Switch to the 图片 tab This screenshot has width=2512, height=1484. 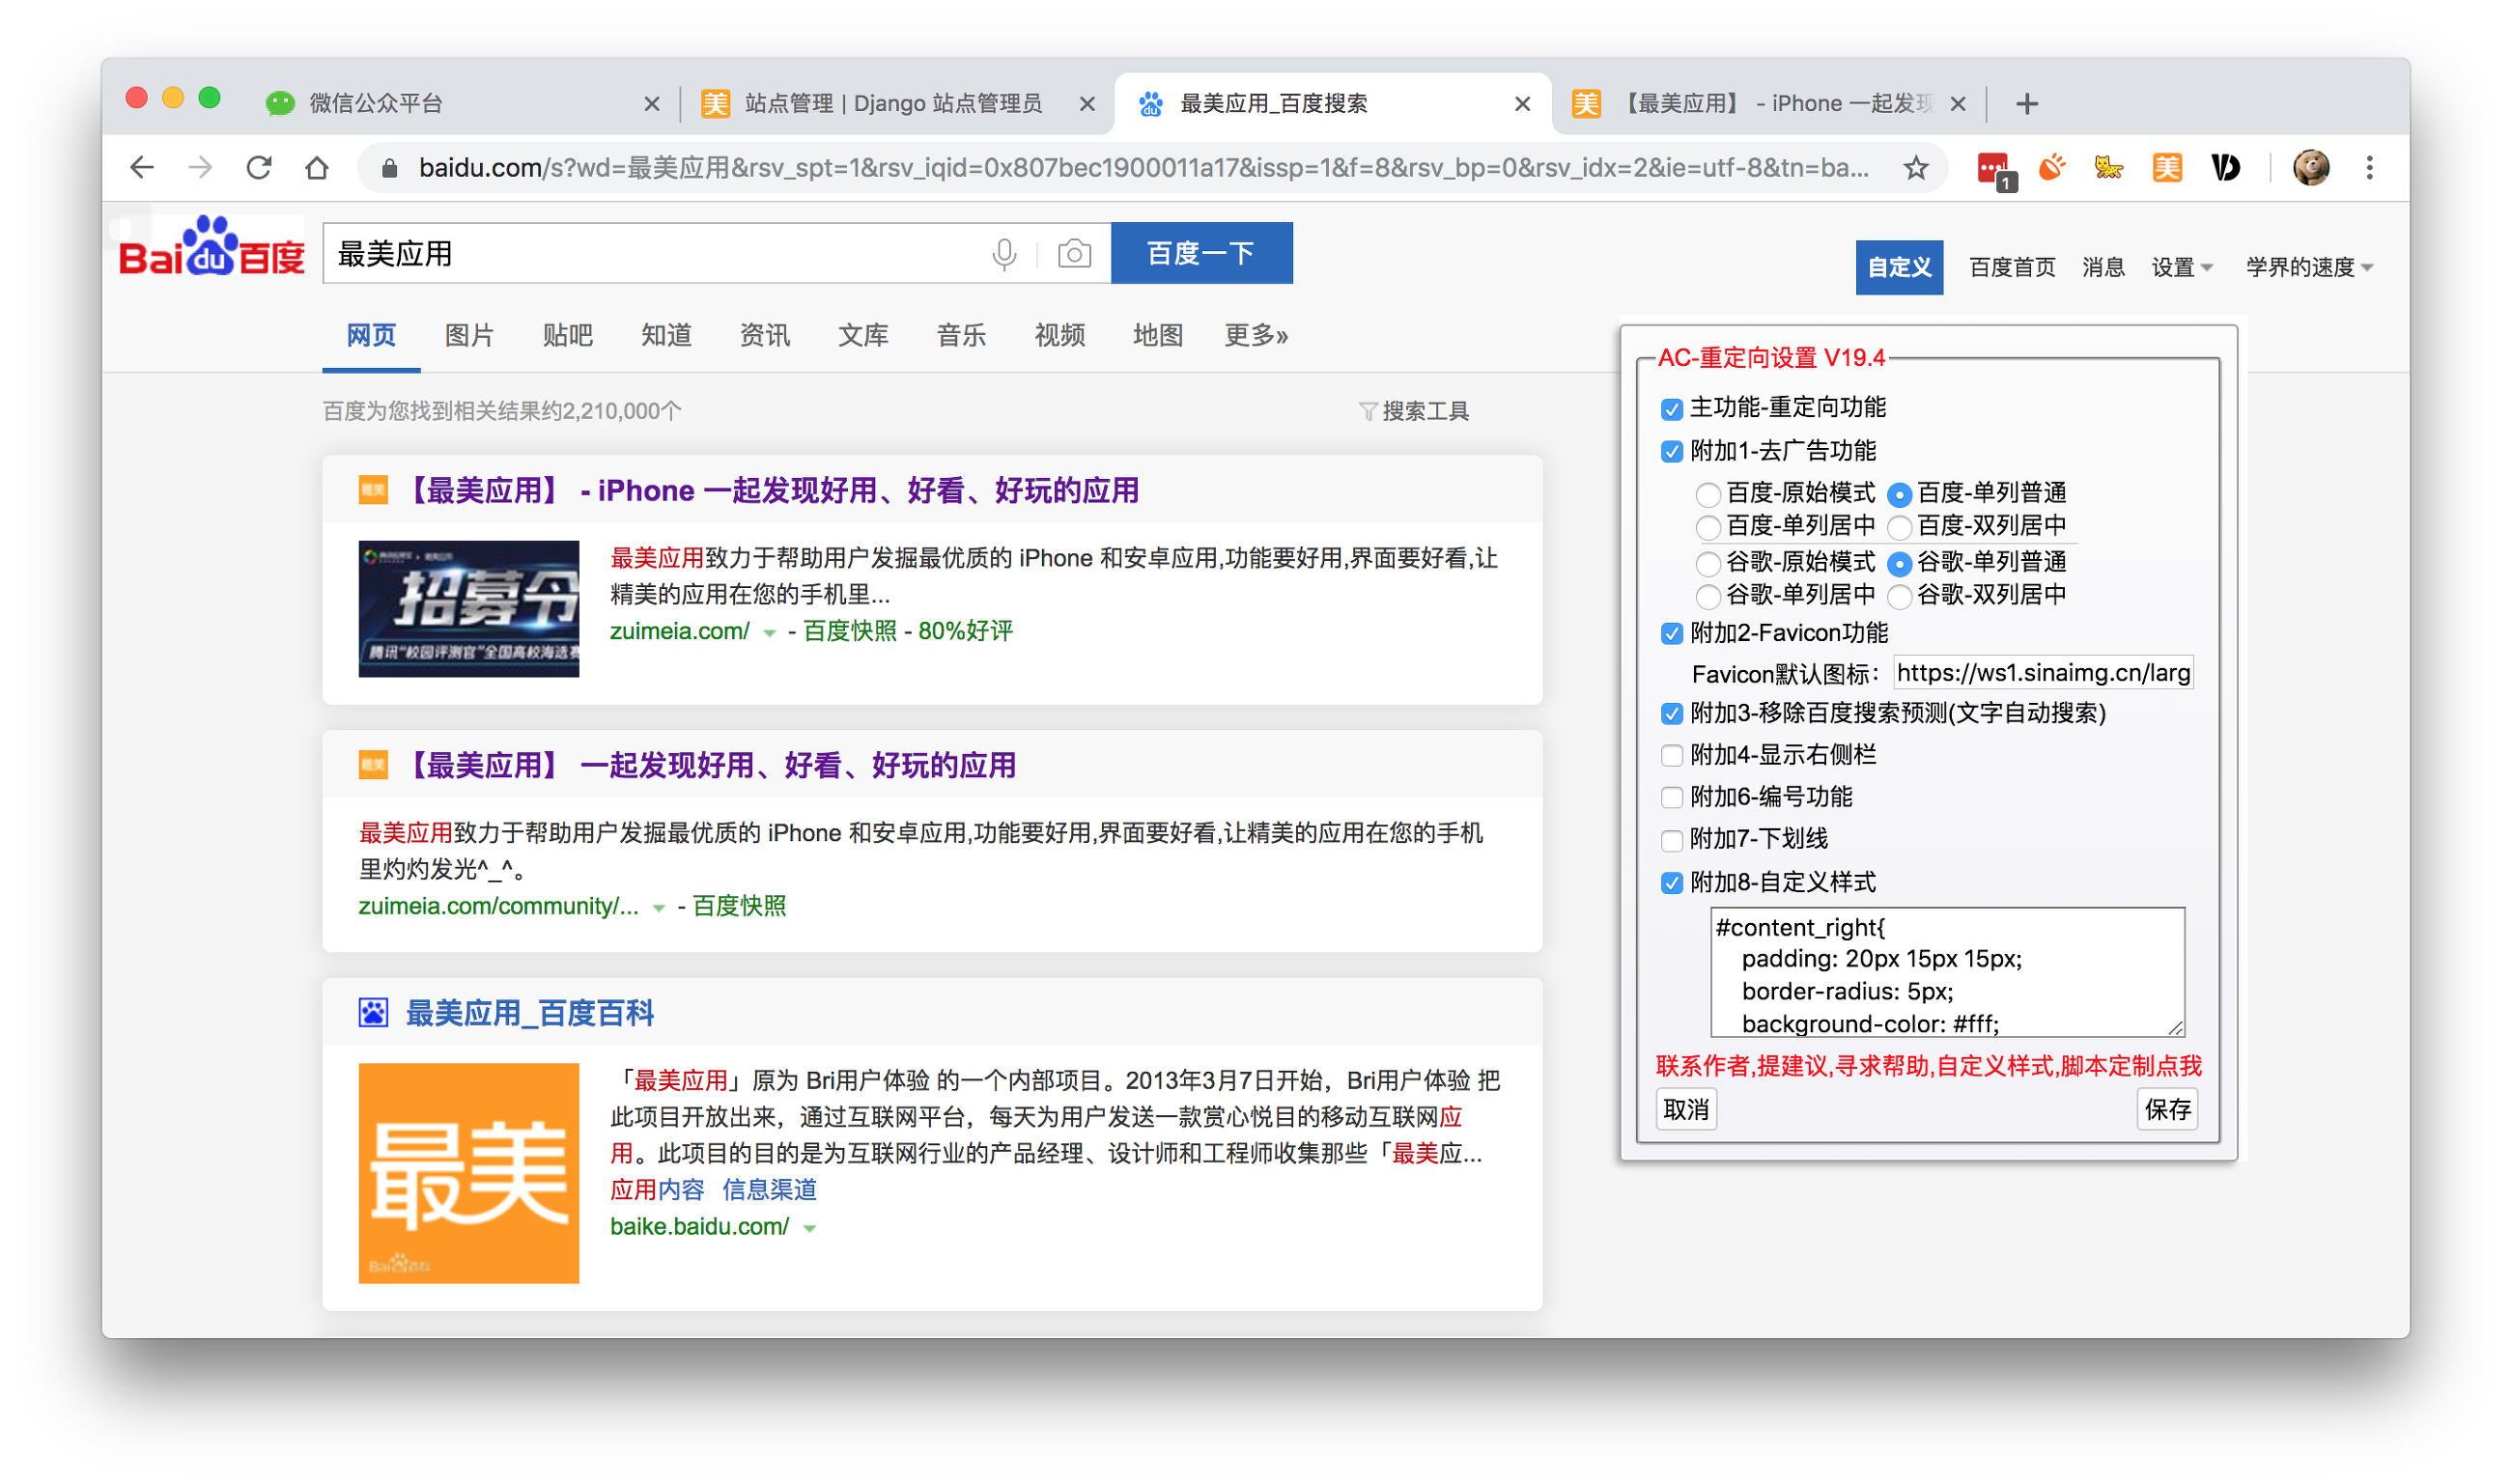pos(469,335)
